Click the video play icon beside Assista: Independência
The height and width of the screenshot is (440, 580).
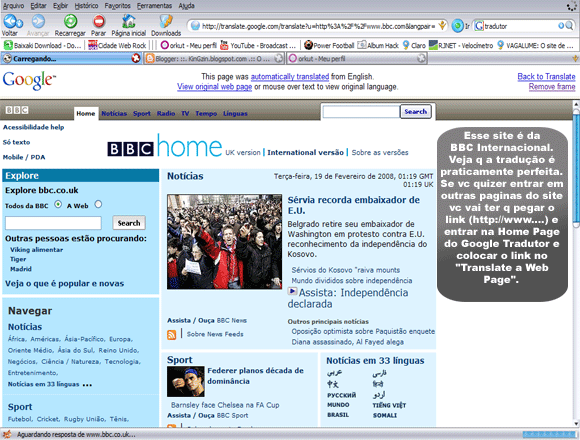292,291
